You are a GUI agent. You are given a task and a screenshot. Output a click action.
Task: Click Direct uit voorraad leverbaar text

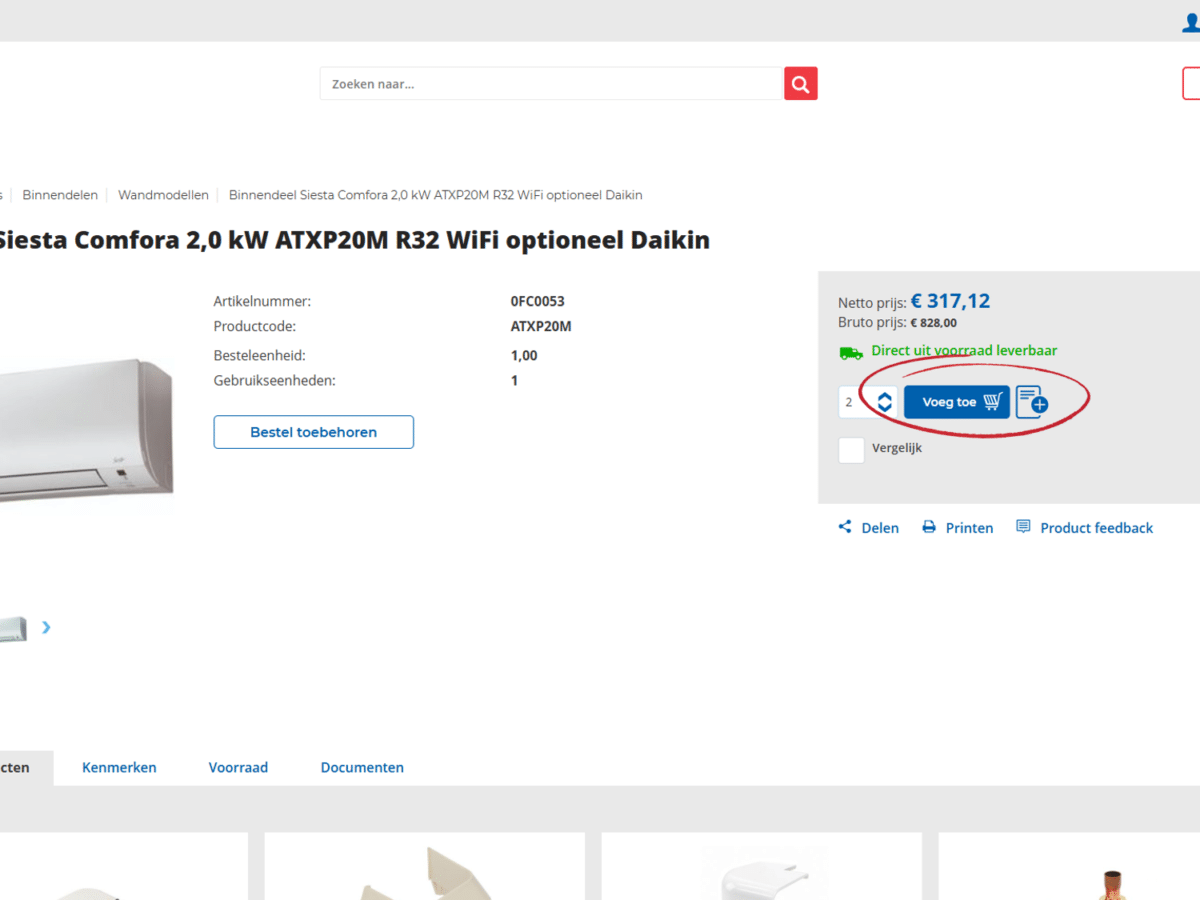964,351
